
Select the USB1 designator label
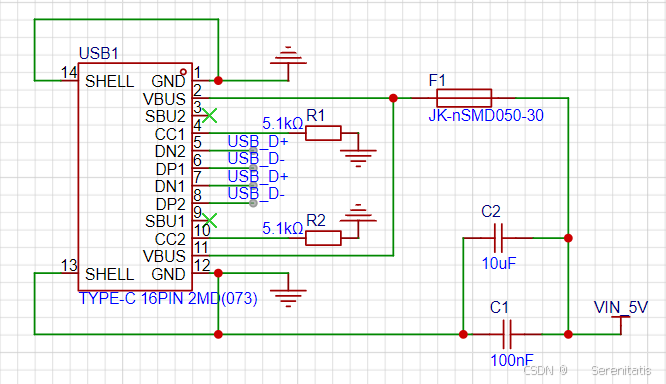(99, 54)
